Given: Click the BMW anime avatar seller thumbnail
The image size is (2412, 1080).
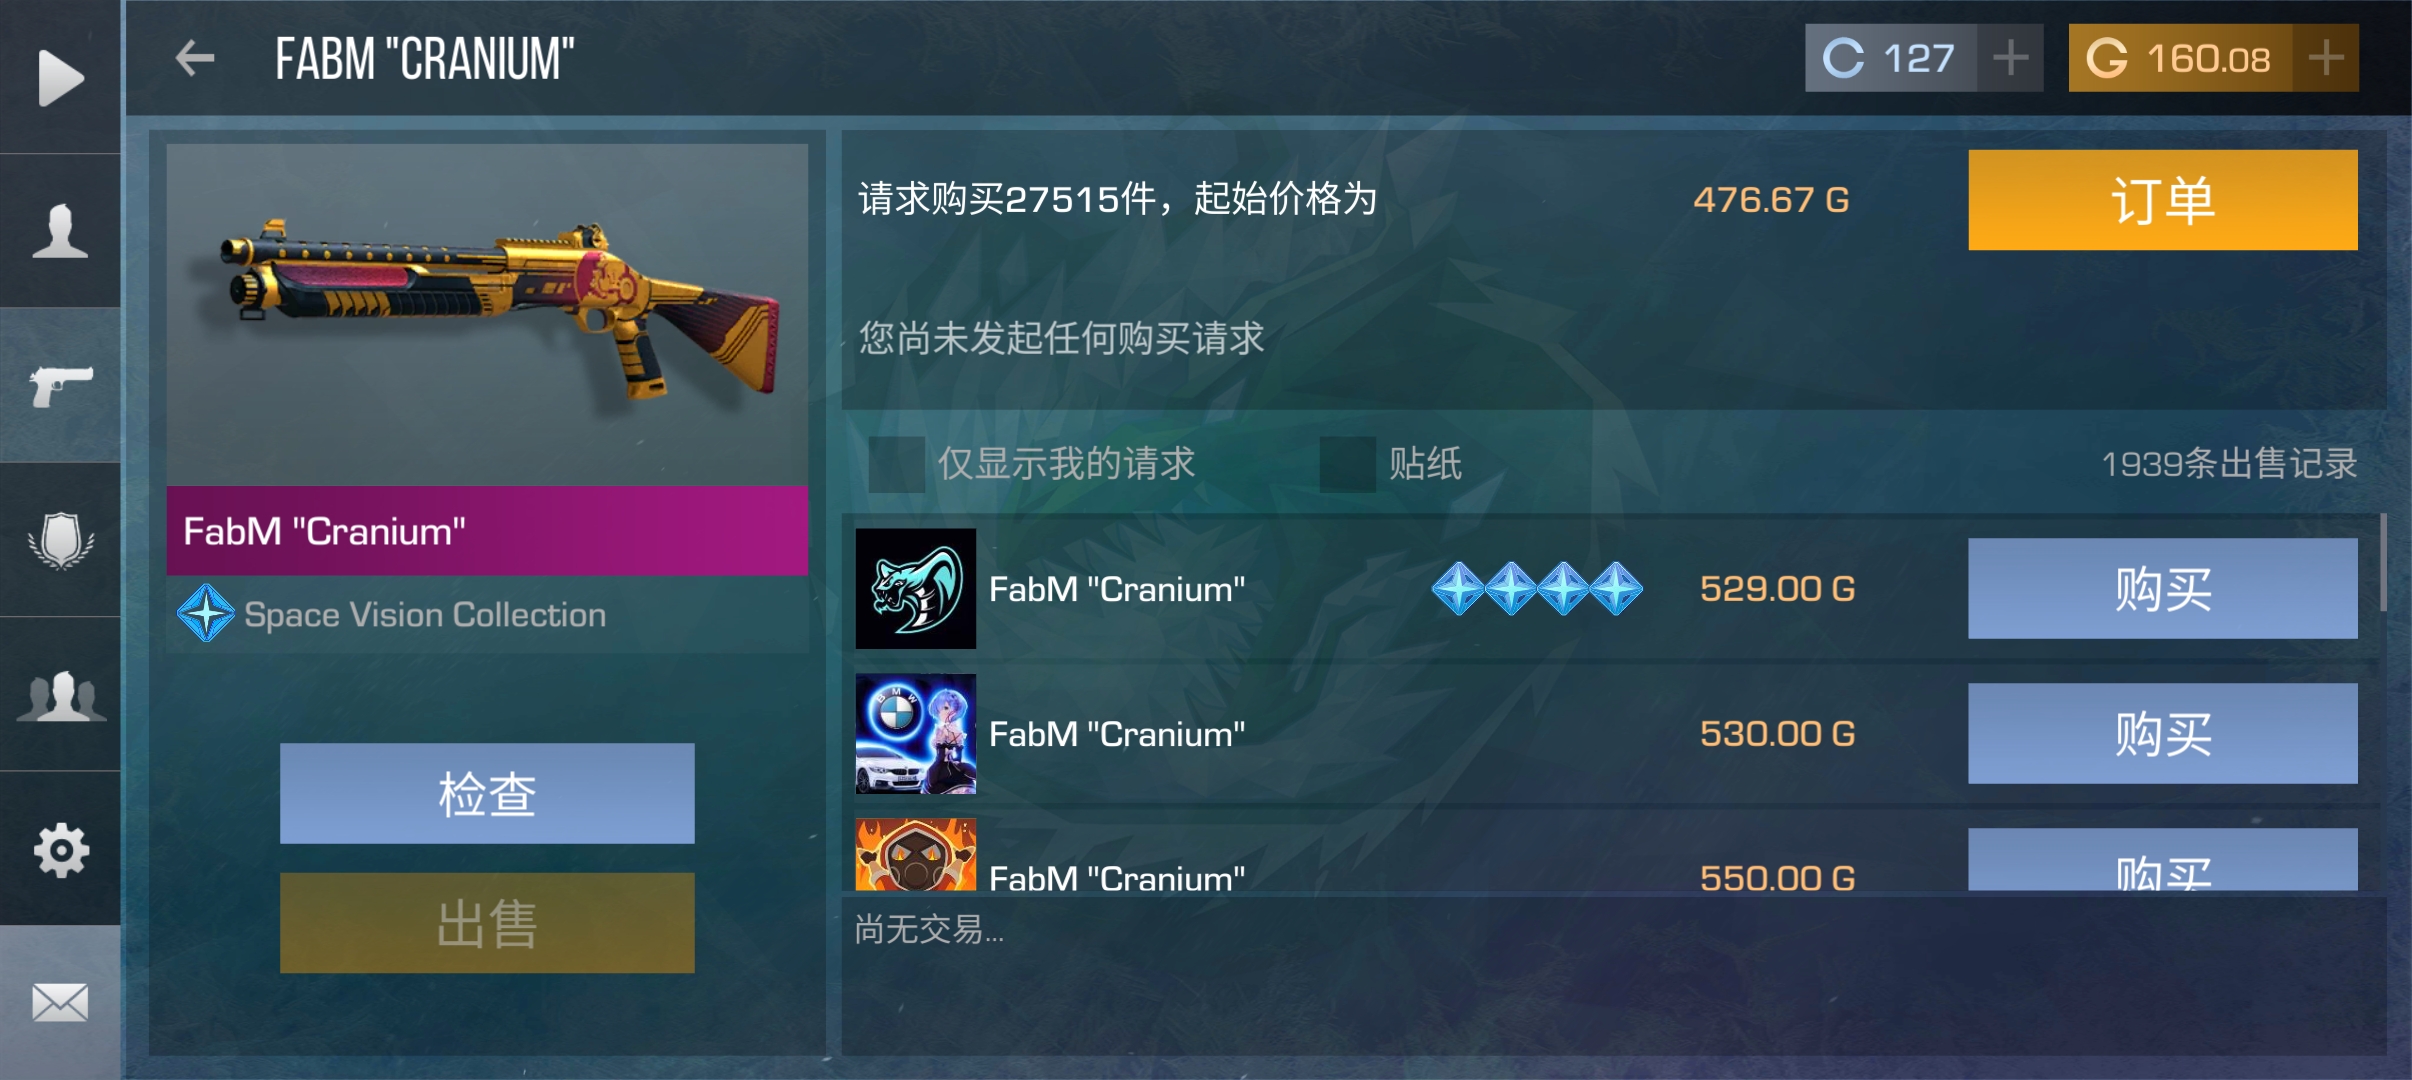Looking at the screenshot, I should pyautogui.click(x=915, y=733).
